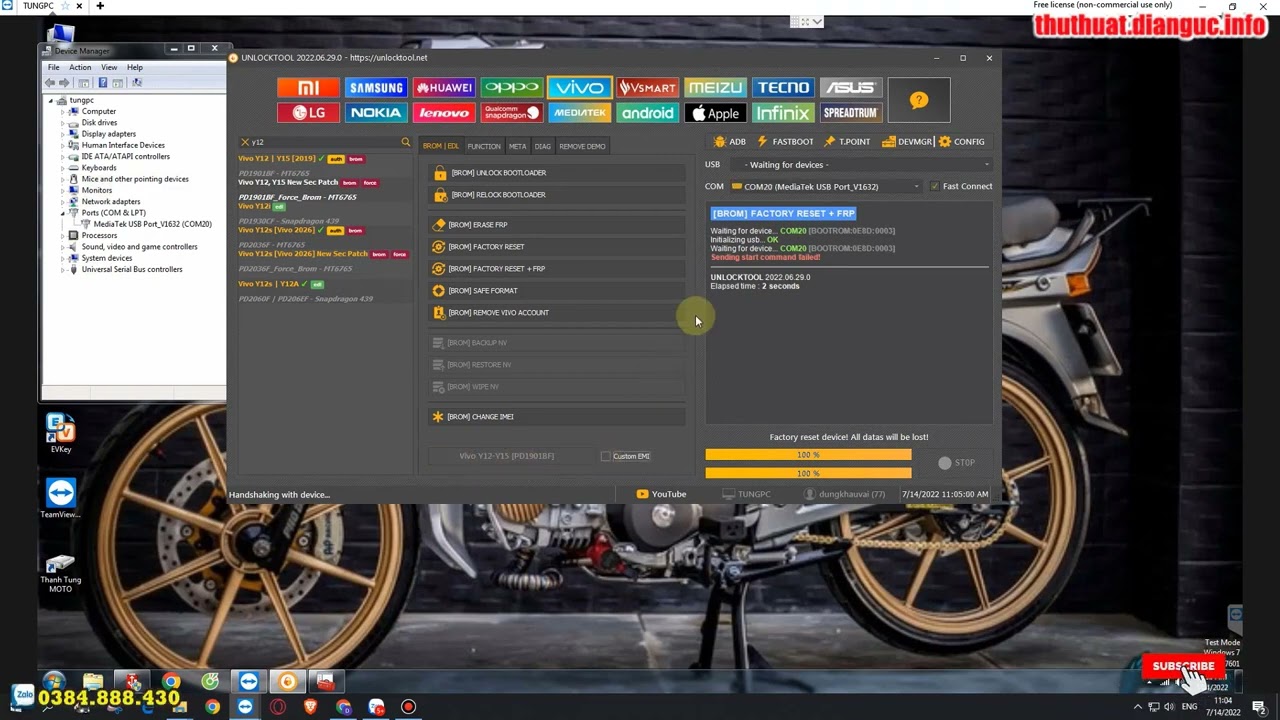The width and height of the screenshot is (1280, 720).
Task: Switch to the META tab
Action: point(517,146)
